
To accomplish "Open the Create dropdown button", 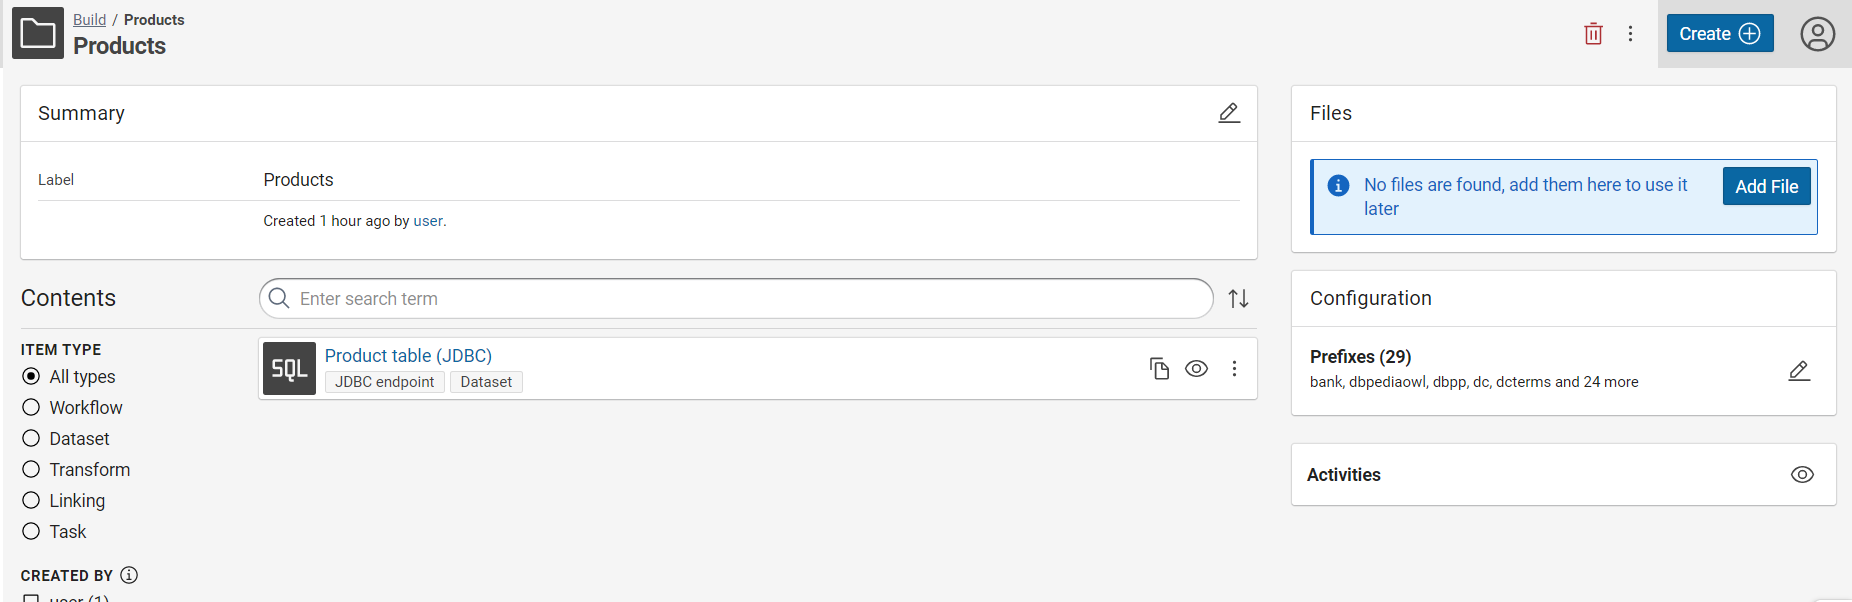I will pyautogui.click(x=1719, y=34).
